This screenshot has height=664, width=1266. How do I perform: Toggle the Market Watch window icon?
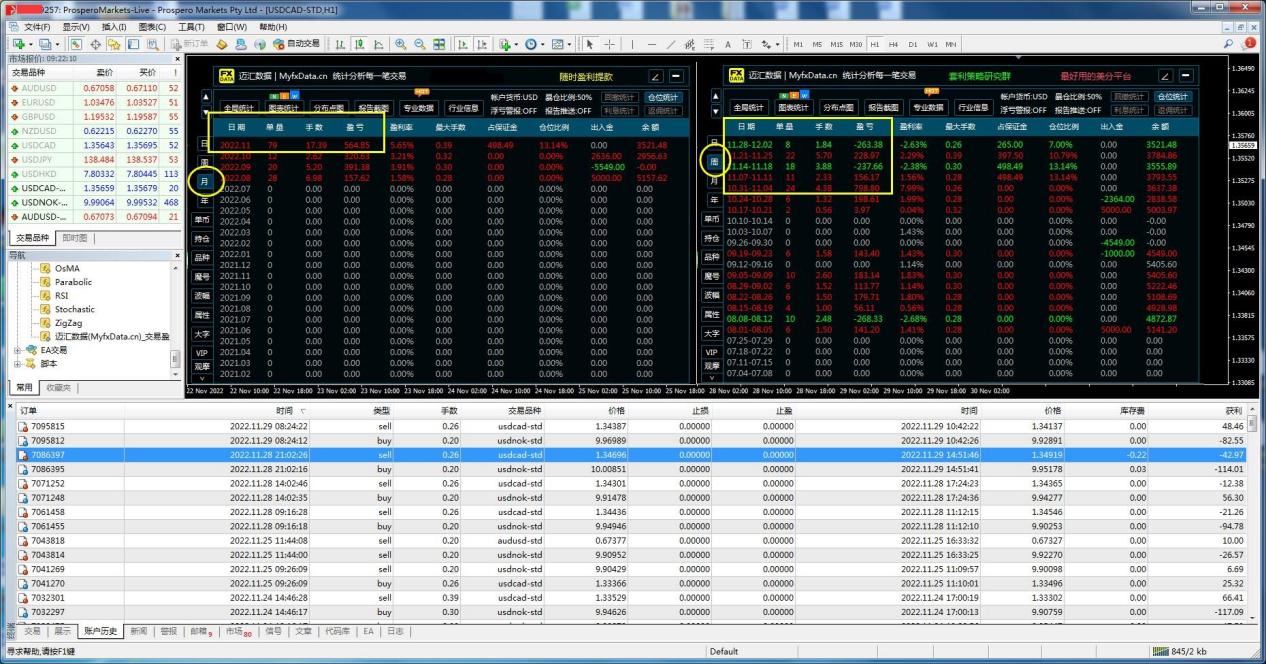76,44
